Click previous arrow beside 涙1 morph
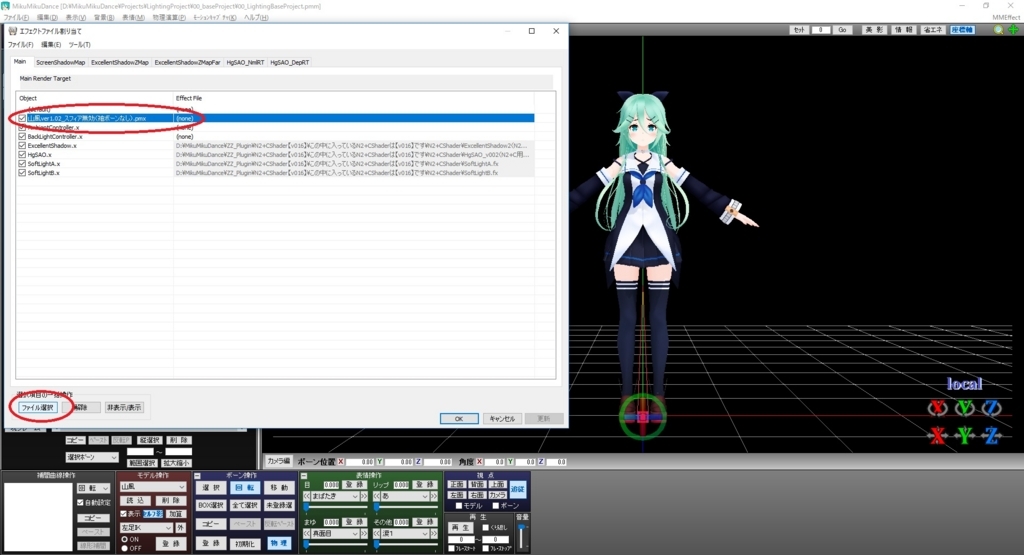This screenshot has height=555, width=1024. point(377,534)
